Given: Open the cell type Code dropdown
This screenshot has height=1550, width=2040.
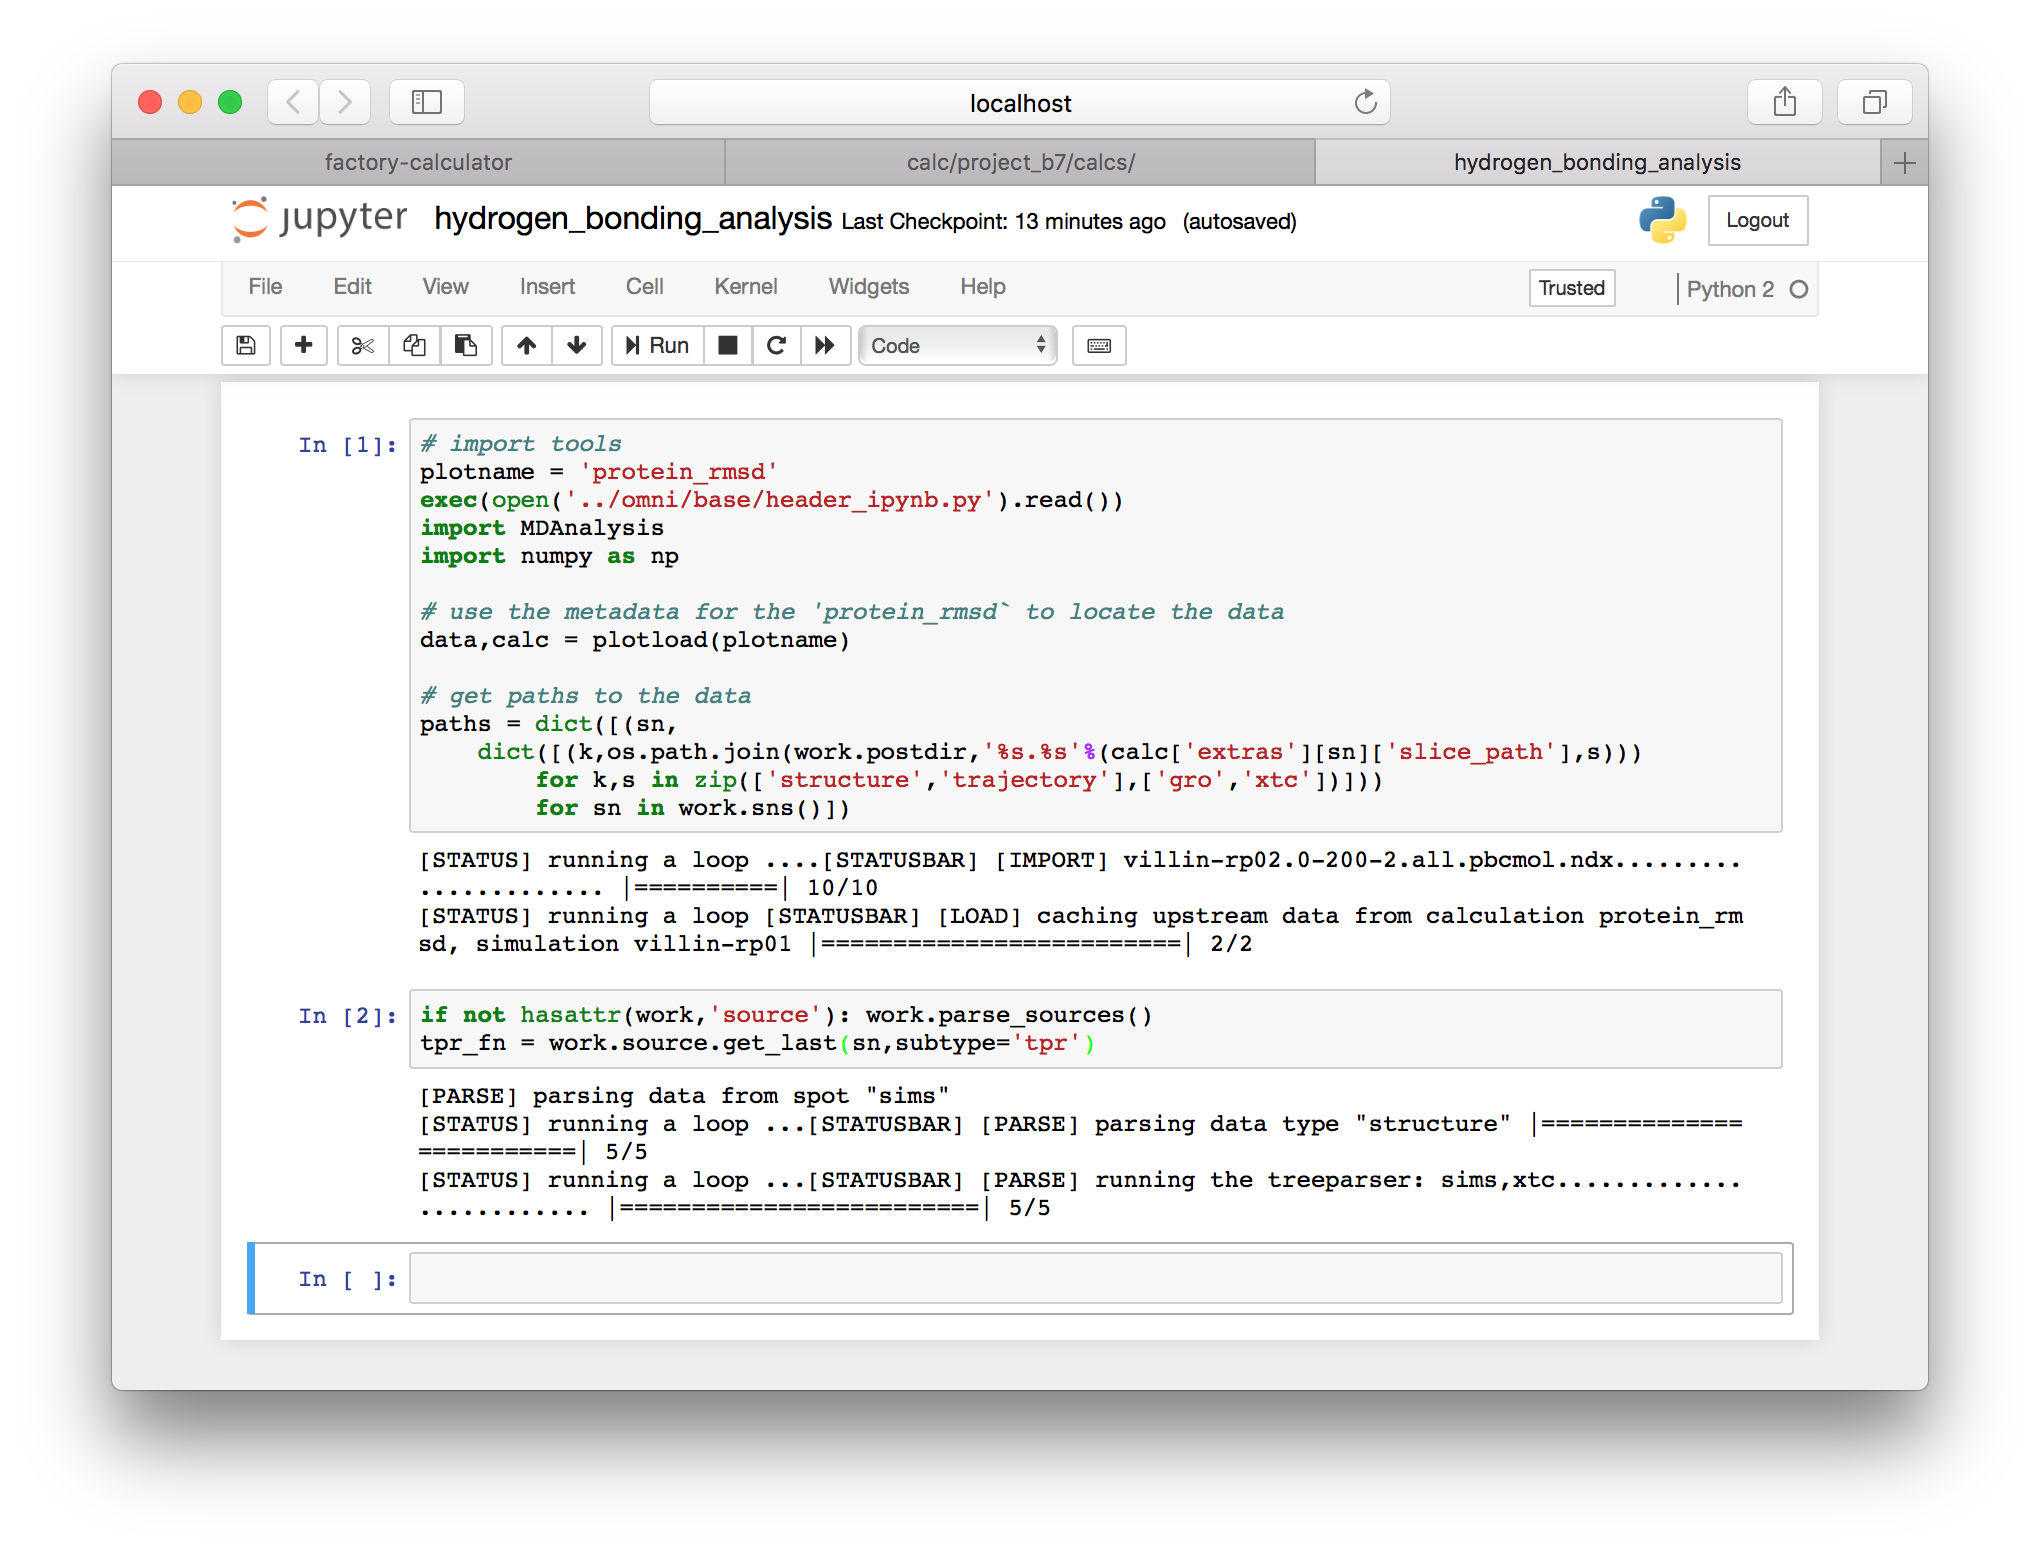Looking at the screenshot, I should coord(958,345).
